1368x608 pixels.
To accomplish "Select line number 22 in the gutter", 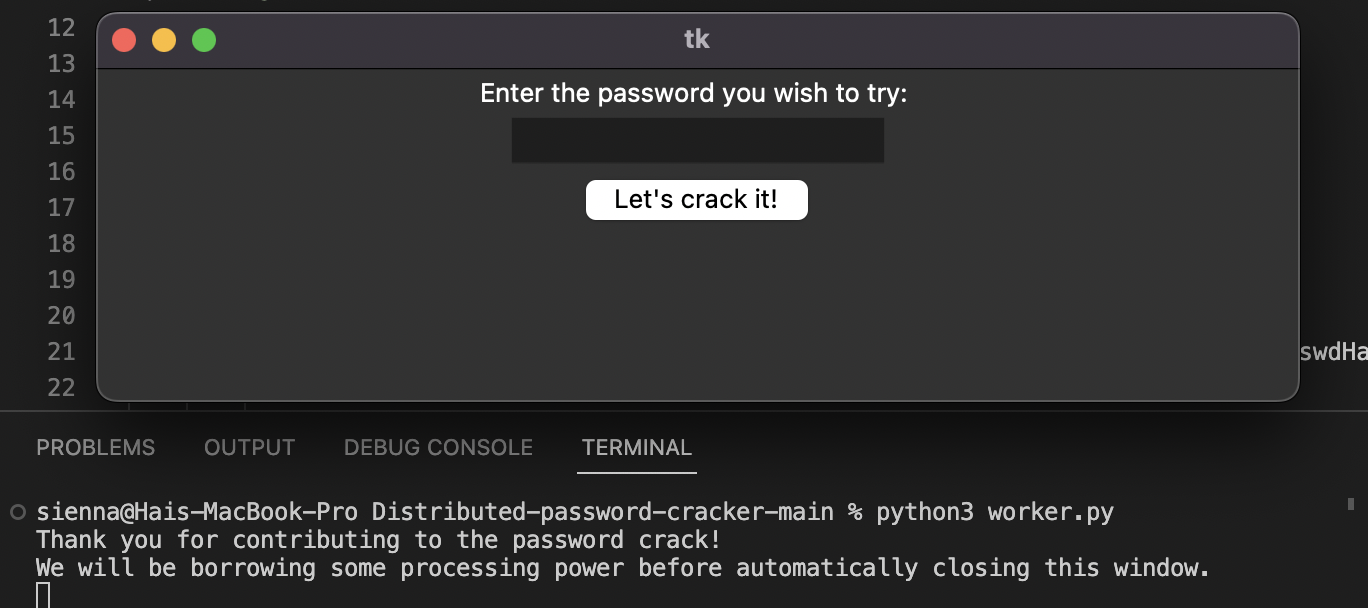I will coord(62,387).
